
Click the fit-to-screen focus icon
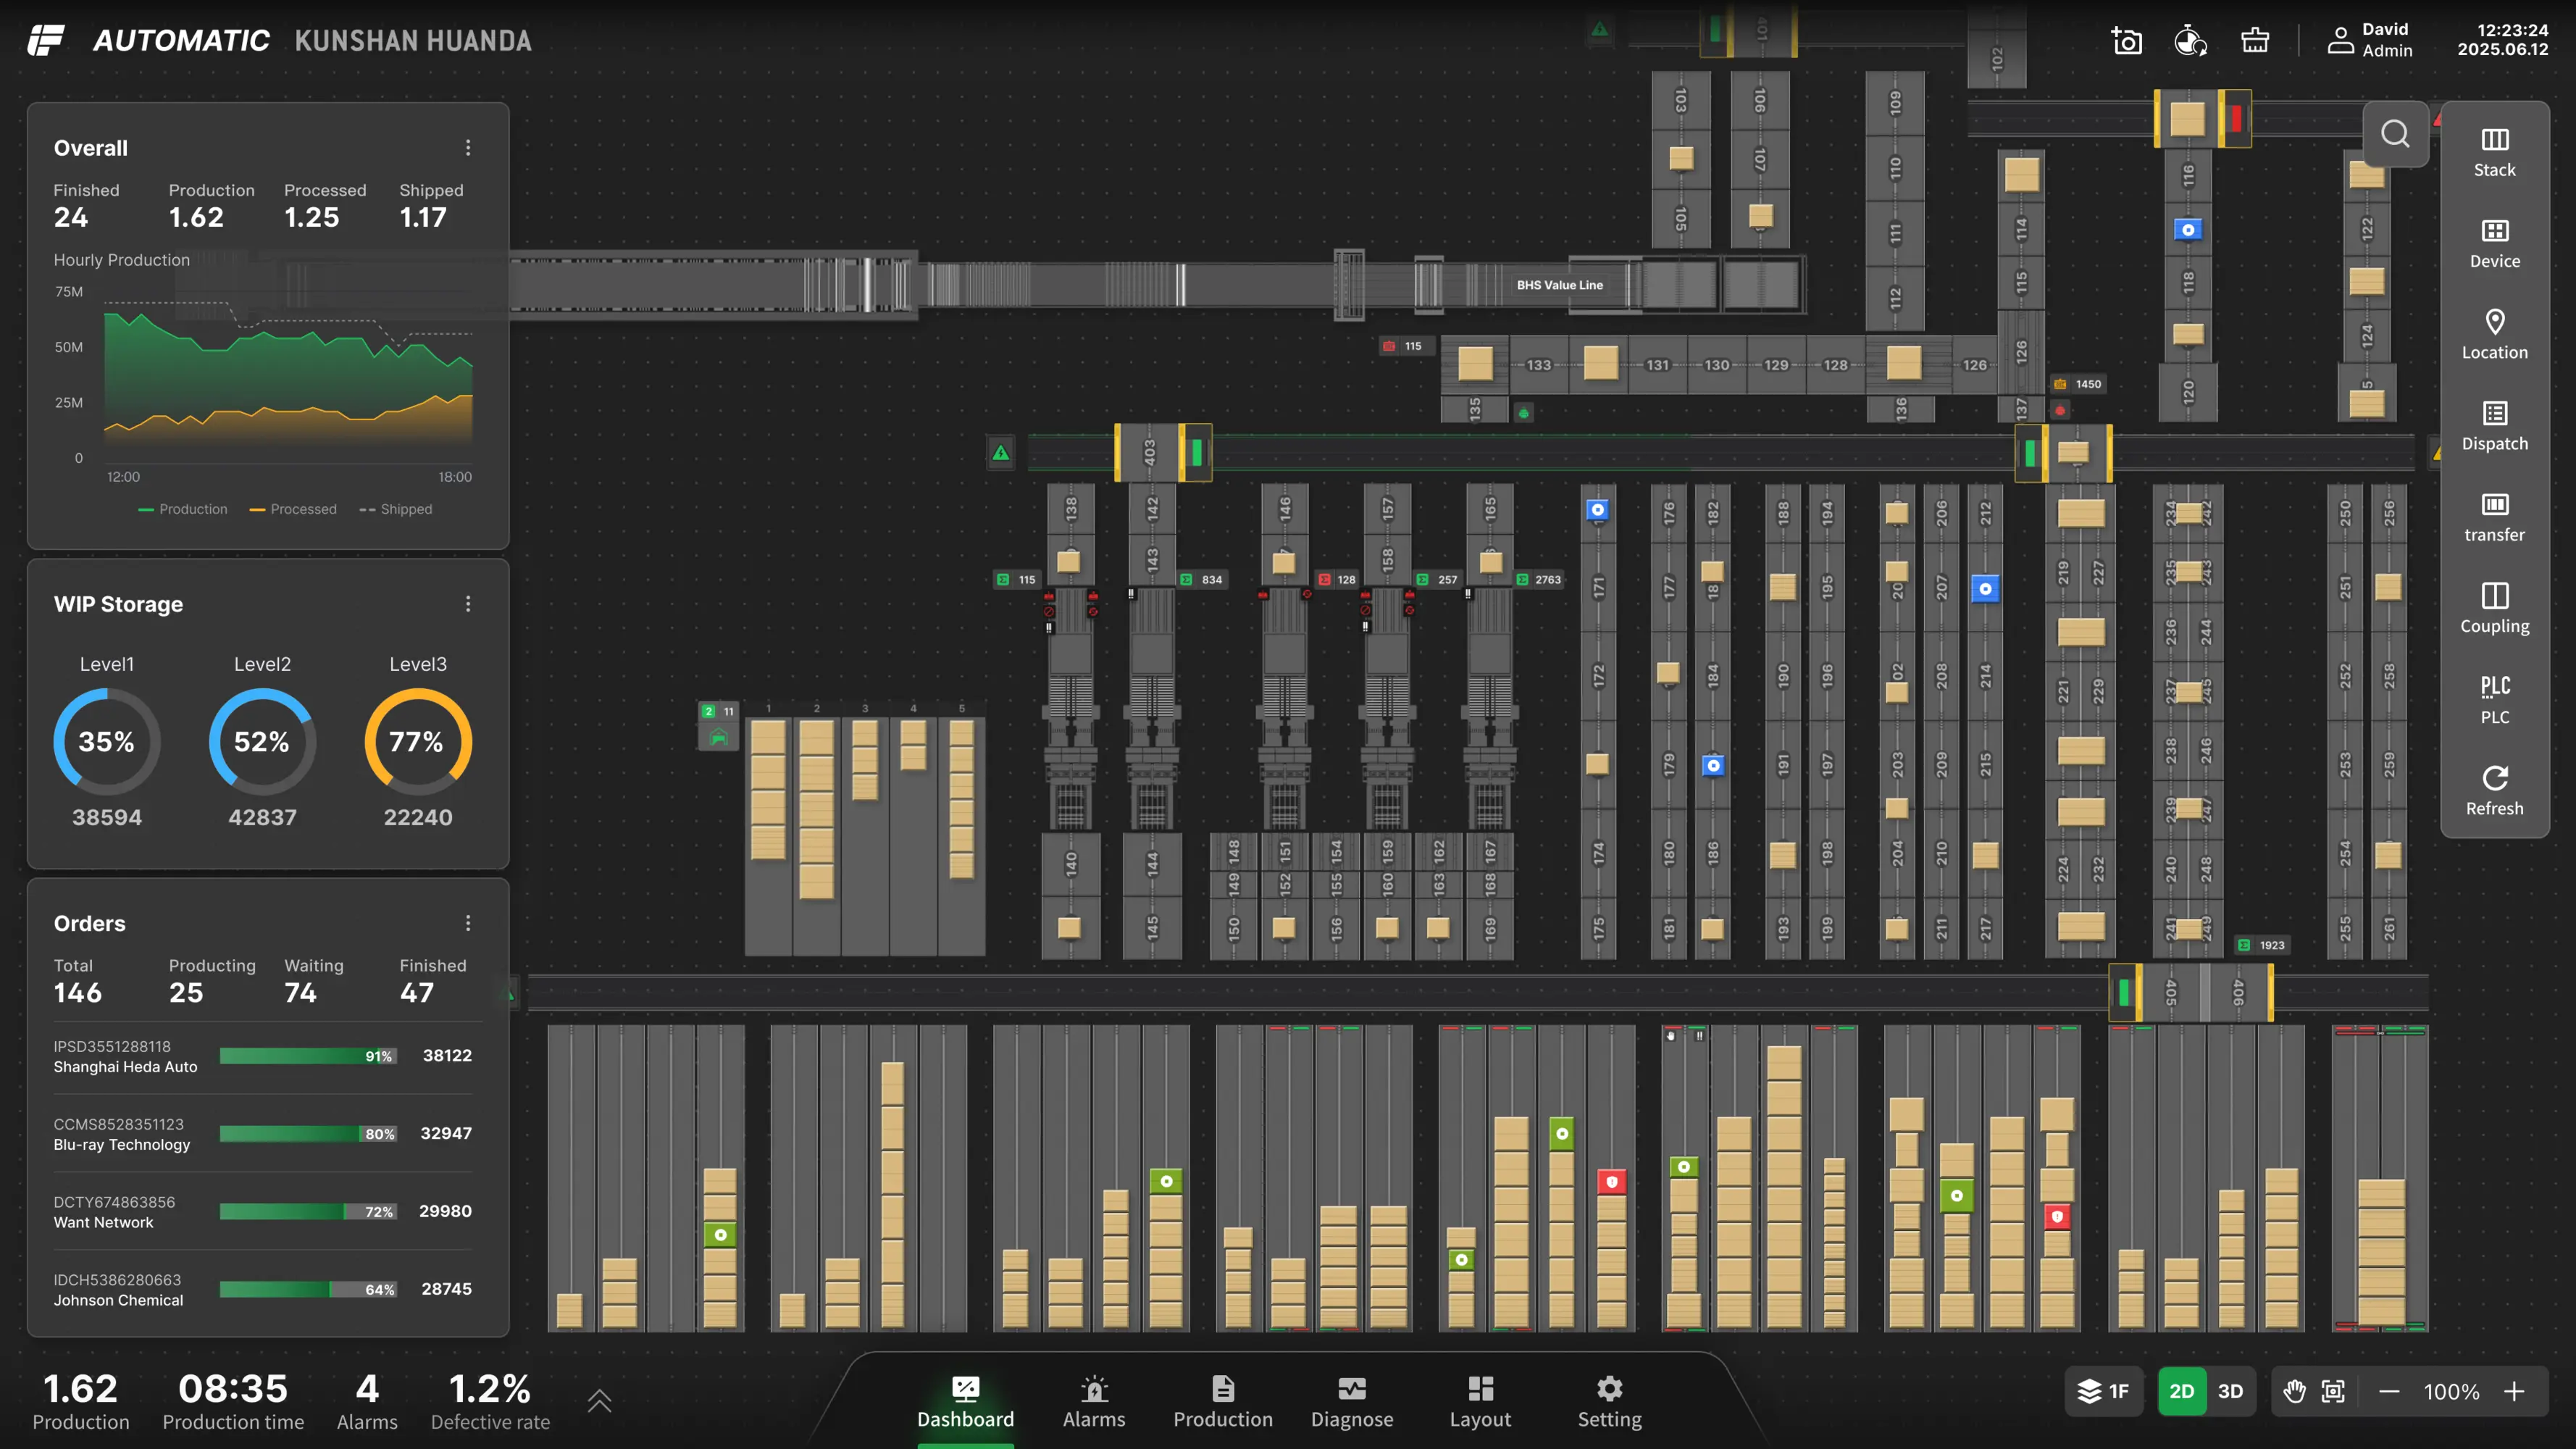point(2333,1391)
